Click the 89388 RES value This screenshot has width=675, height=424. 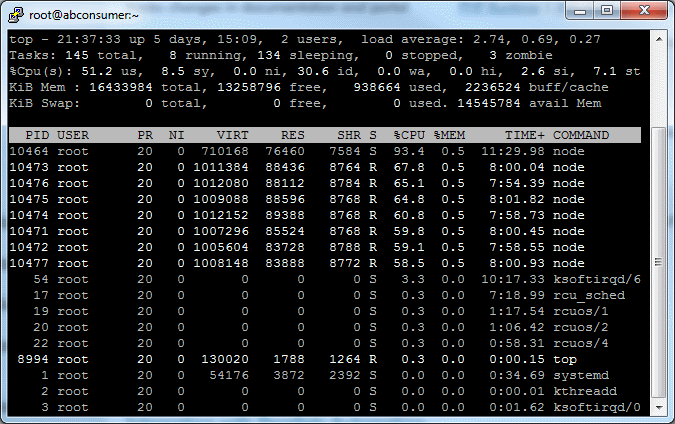(x=285, y=215)
